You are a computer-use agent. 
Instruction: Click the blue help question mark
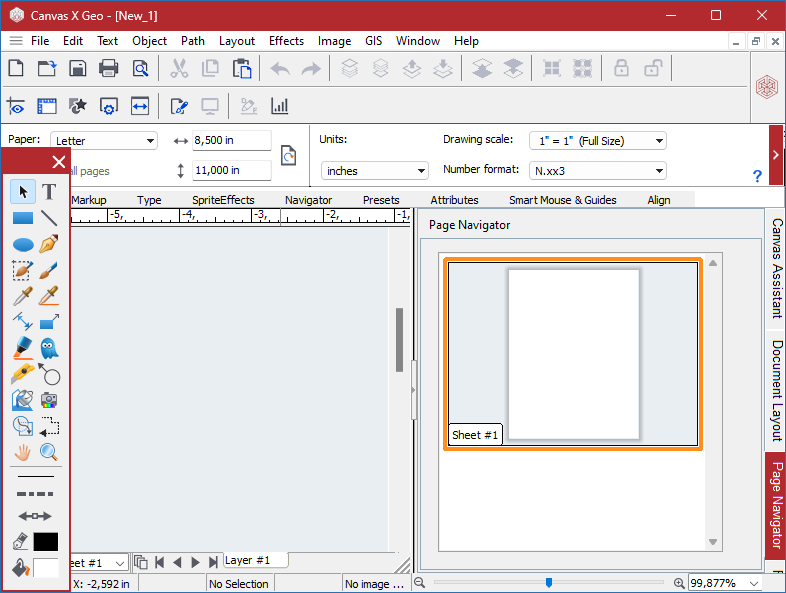click(757, 176)
